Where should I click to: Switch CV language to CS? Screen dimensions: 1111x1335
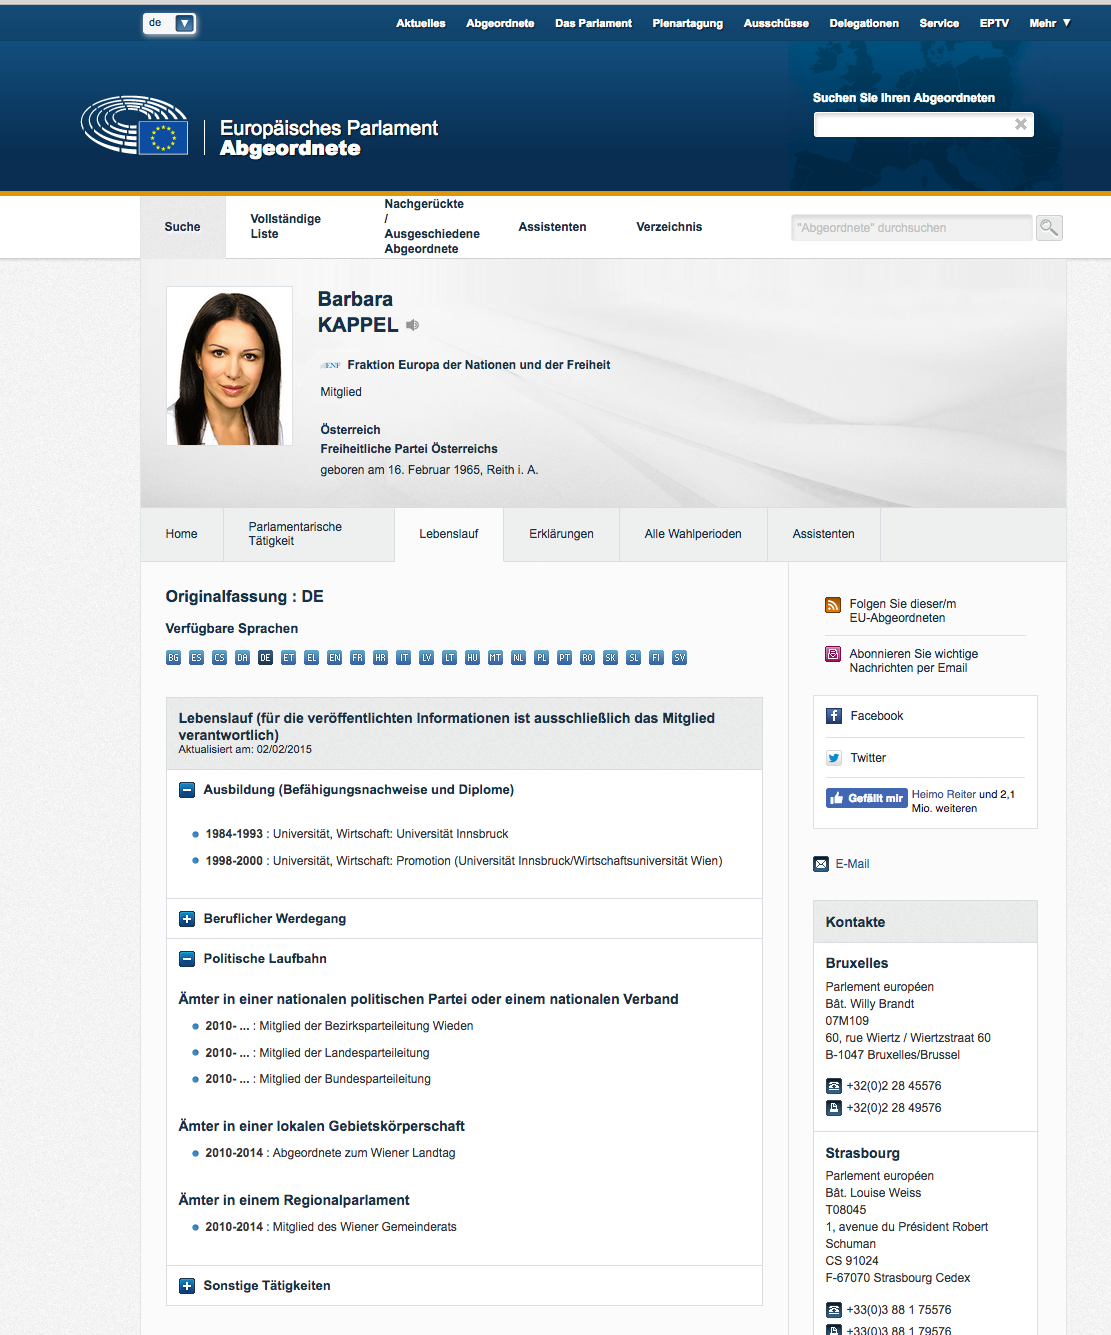(220, 658)
